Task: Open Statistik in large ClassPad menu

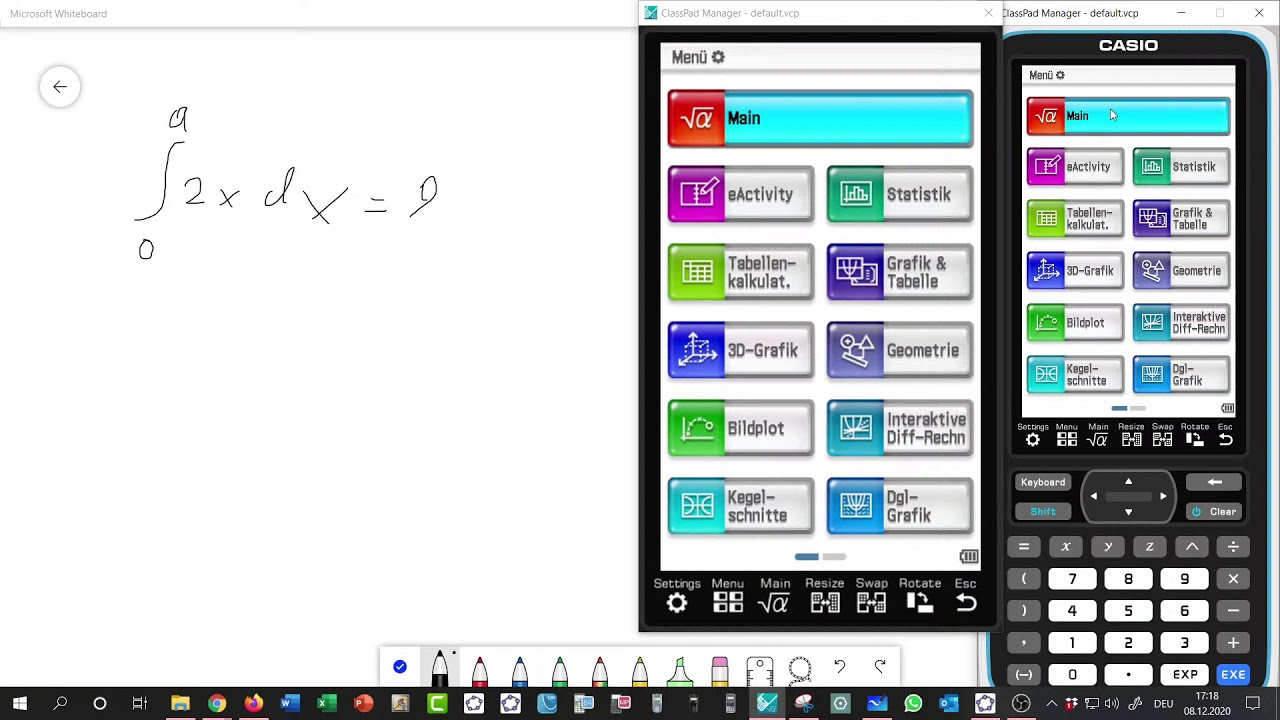Action: pyautogui.click(x=900, y=194)
